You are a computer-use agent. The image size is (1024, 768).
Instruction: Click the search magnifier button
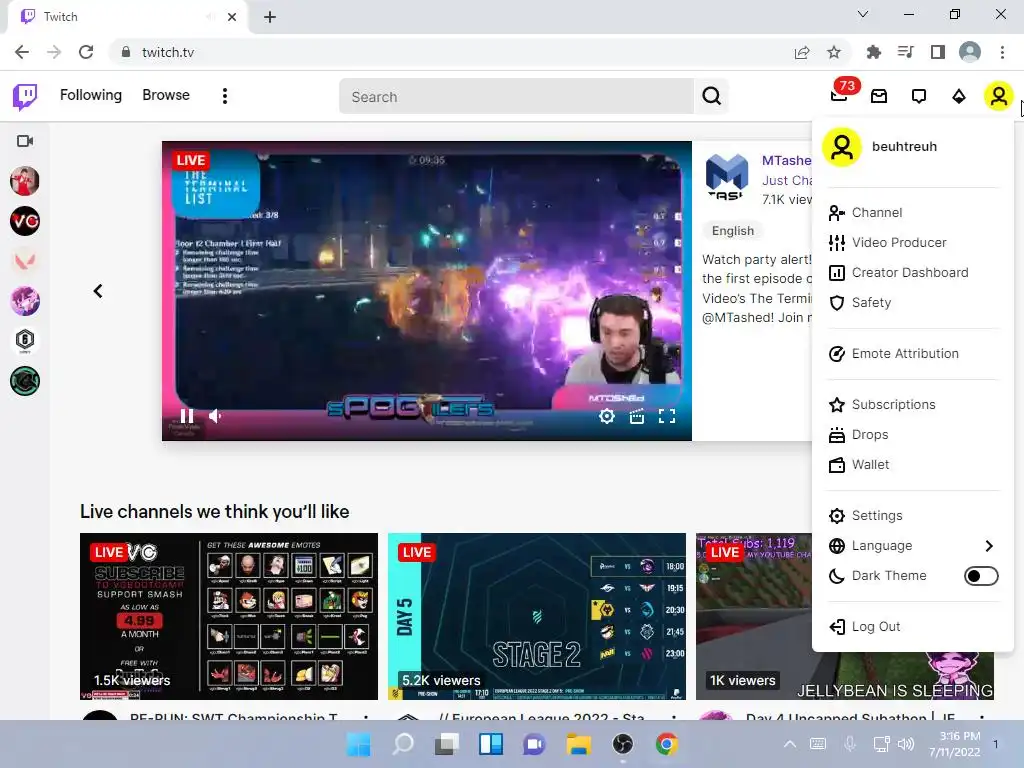[x=711, y=96]
